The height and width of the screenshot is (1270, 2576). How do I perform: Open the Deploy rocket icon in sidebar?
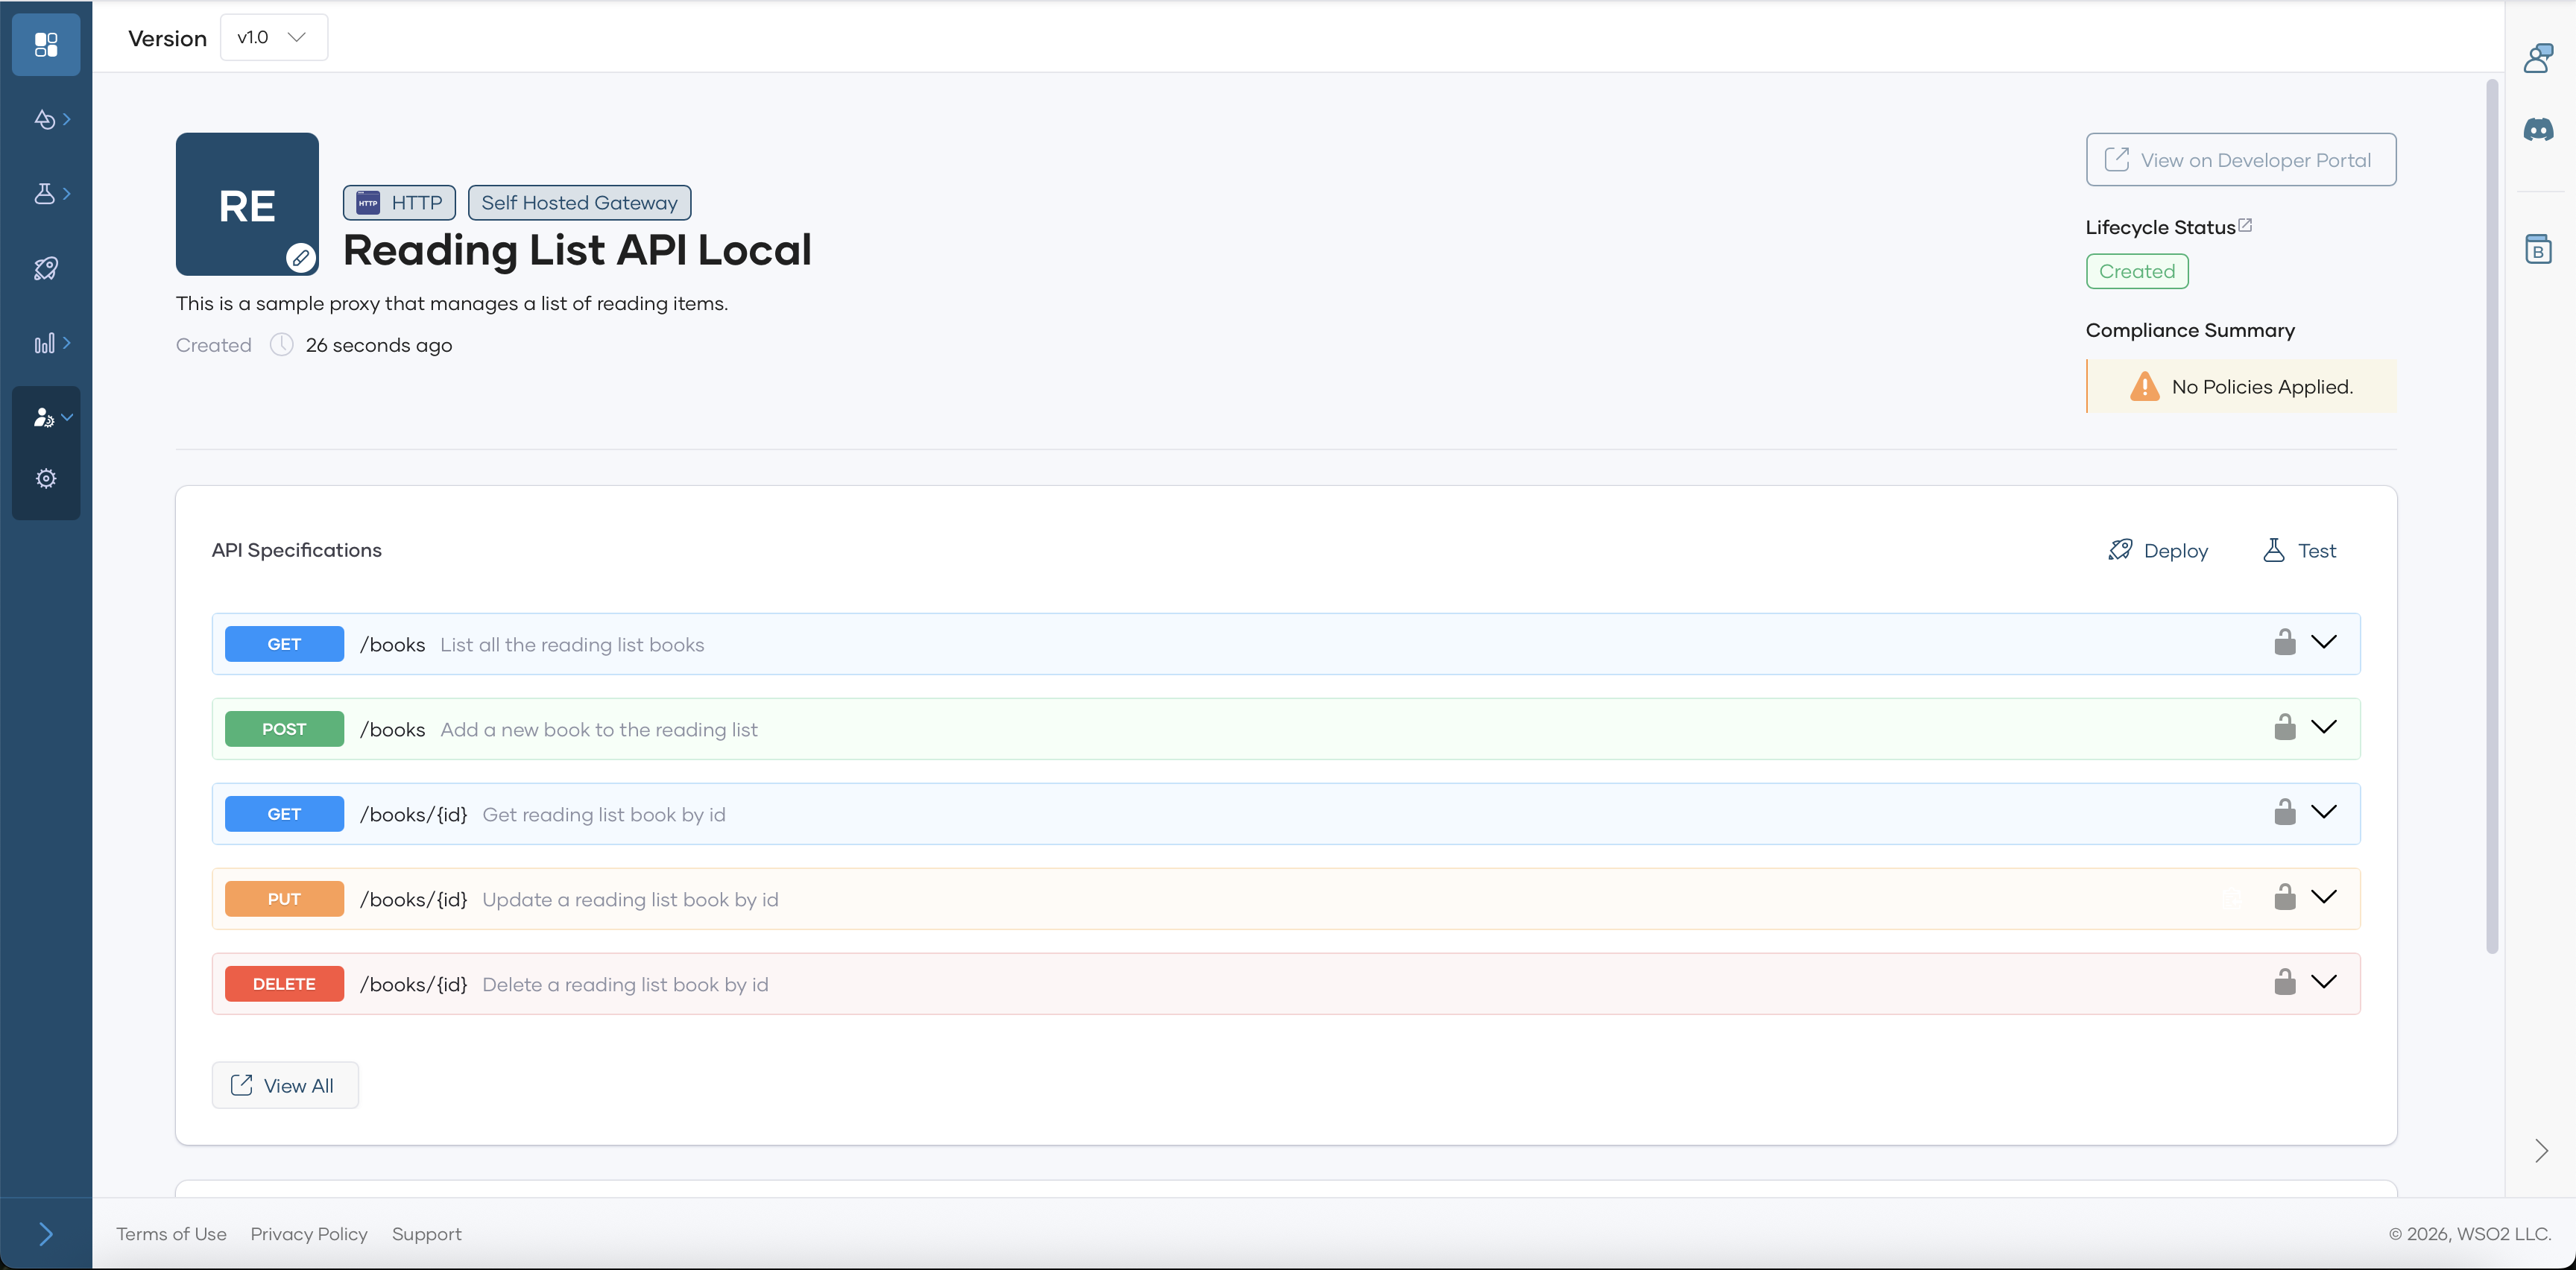[46, 268]
